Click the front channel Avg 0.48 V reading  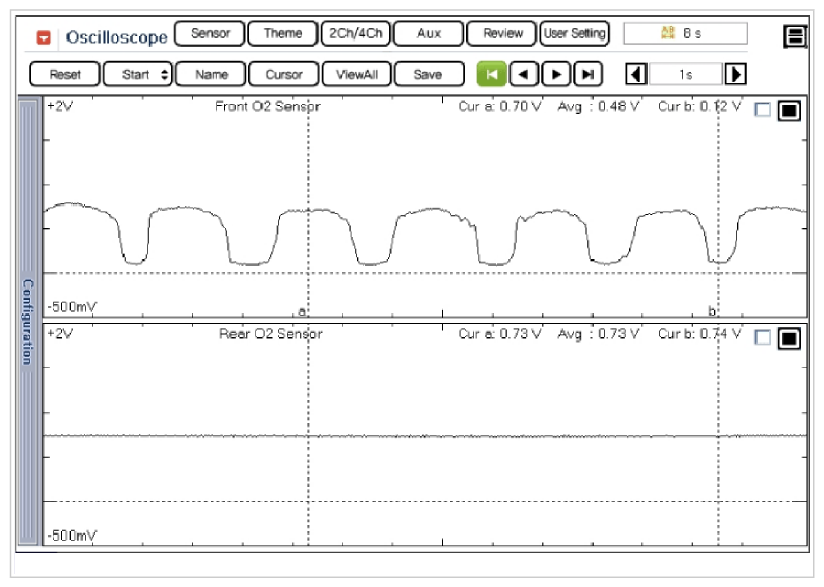[x=599, y=107]
